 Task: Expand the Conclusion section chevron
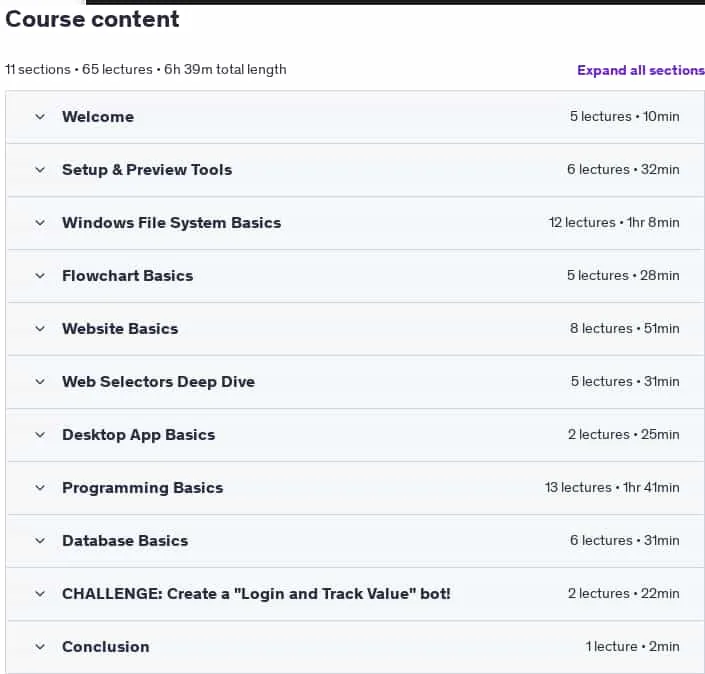click(x=40, y=647)
